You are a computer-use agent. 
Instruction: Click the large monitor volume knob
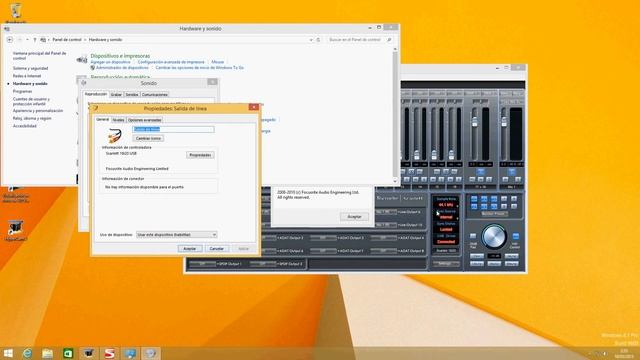(x=494, y=236)
